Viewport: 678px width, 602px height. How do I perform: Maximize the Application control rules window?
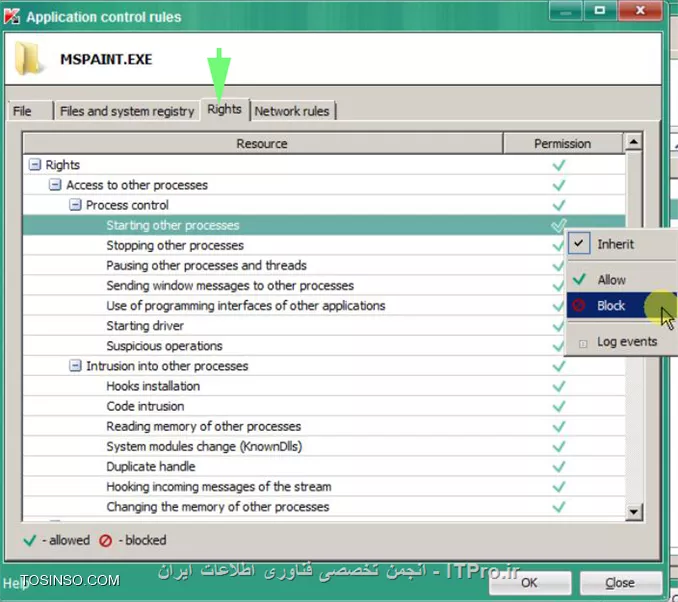(x=600, y=10)
